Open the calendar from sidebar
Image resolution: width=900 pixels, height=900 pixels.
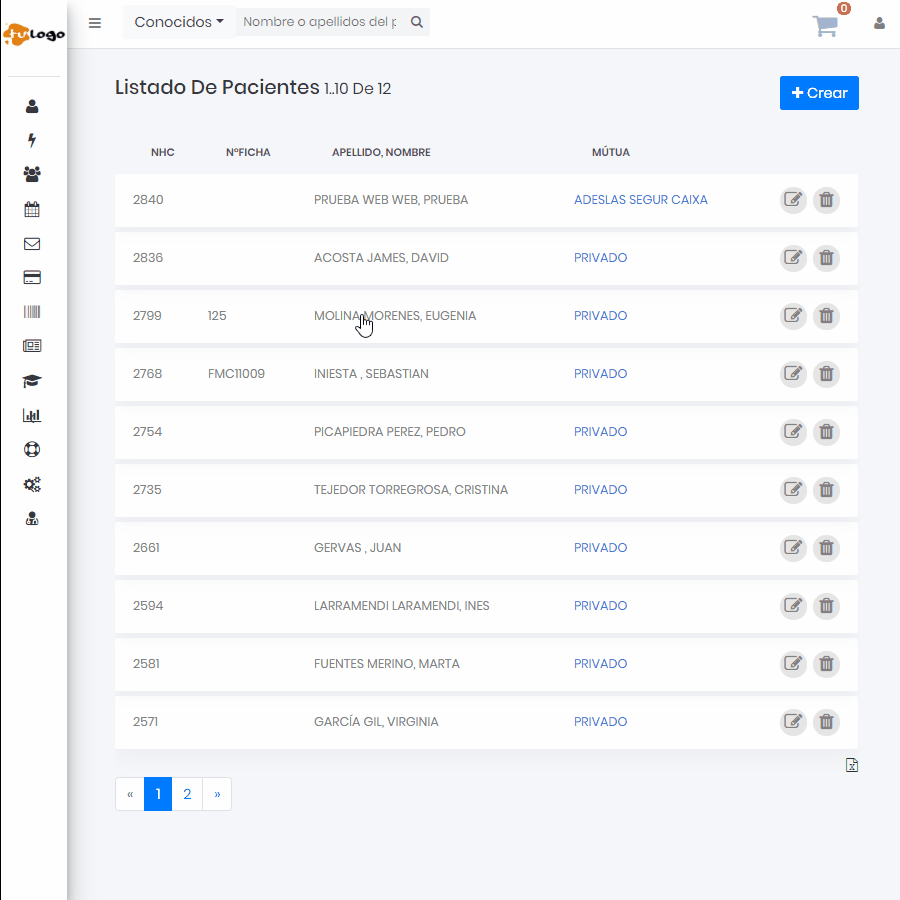click(32, 209)
